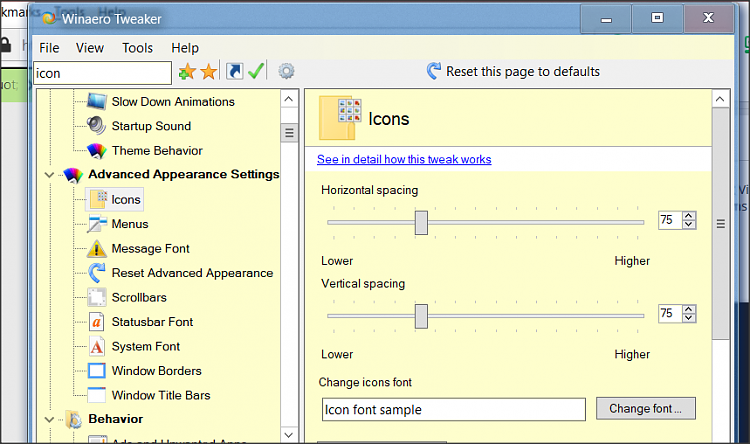Viewport: 750px width, 444px height.
Task: Collapse the Advanced Appearance Settings group
Action: click(49, 175)
